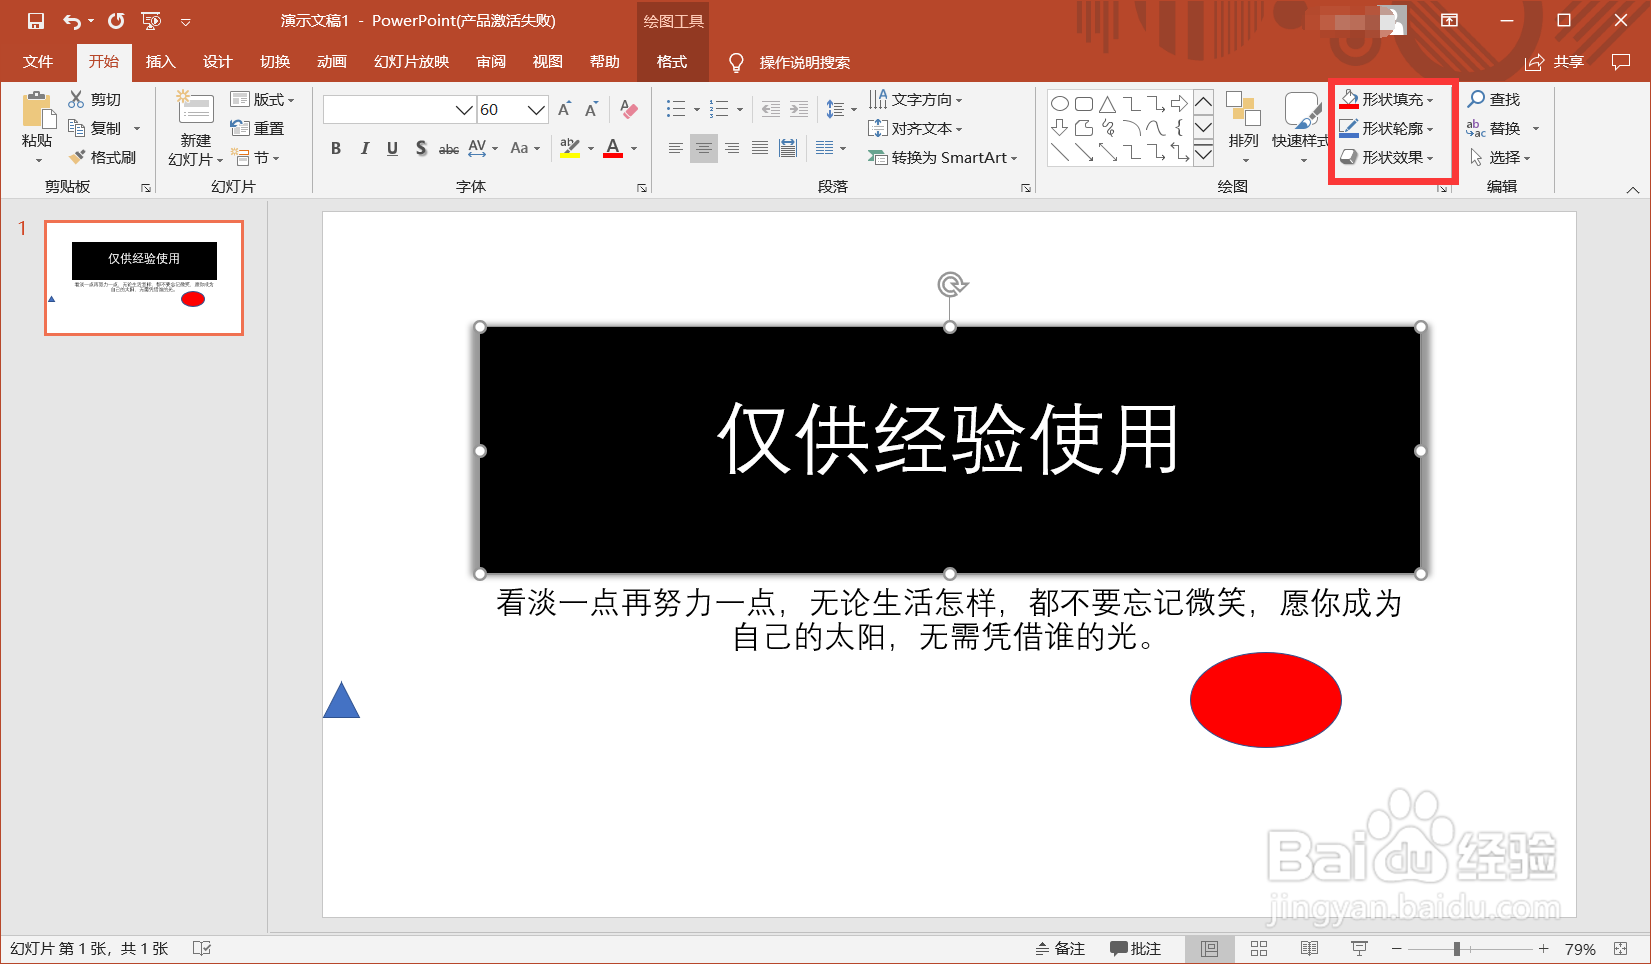Open the Drawing Tools Format (格式) tab
The image size is (1651, 964).
672,61
